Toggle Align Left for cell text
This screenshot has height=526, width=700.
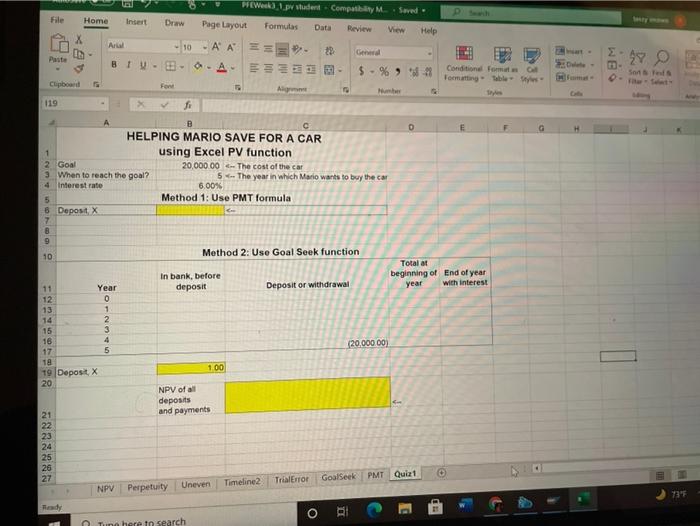tap(254, 68)
